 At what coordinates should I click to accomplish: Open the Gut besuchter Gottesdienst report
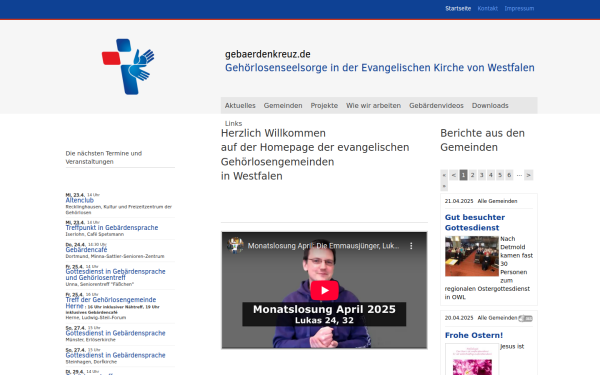pyautogui.click(x=475, y=222)
